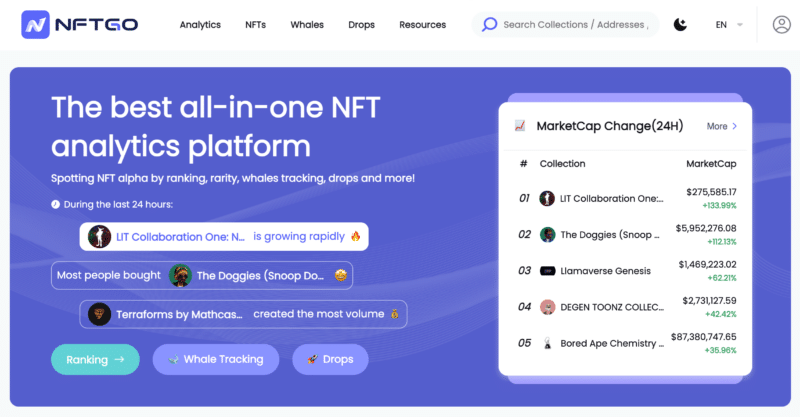Toggle dark mode moon icon
The image size is (800, 417).
(x=680, y=24)
